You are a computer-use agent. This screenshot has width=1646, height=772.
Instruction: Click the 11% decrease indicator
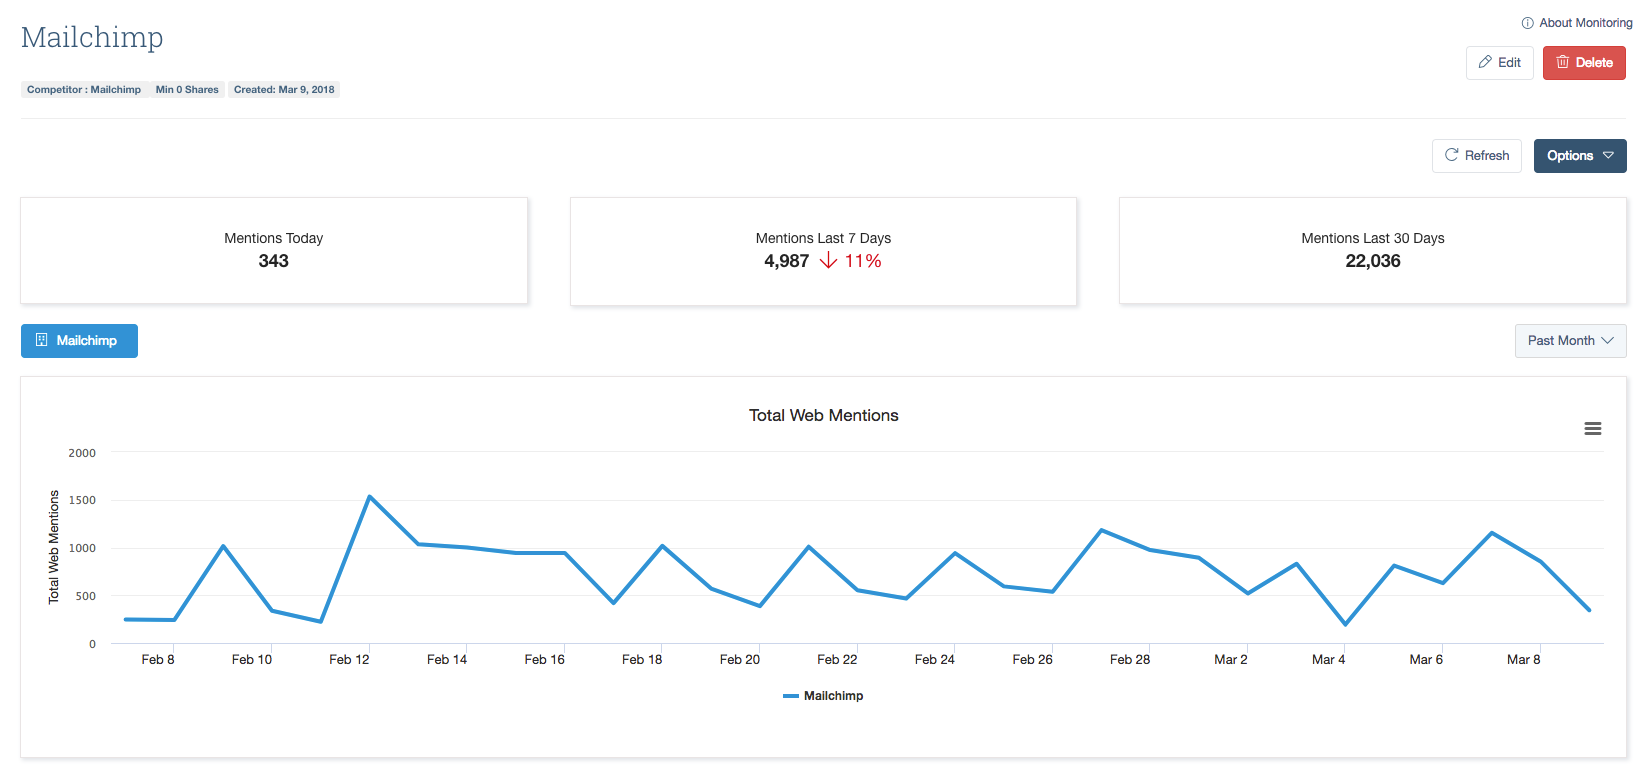(851, 261)
